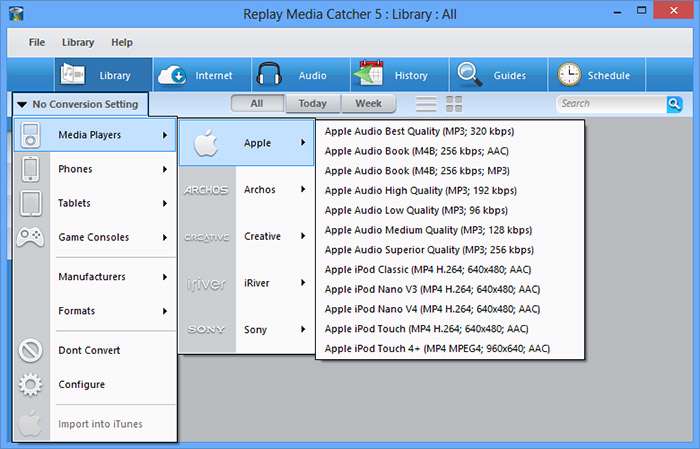Viewport: 700px width, 449px height.
Task: Switch to list view icon
Action: coord(426,104)
